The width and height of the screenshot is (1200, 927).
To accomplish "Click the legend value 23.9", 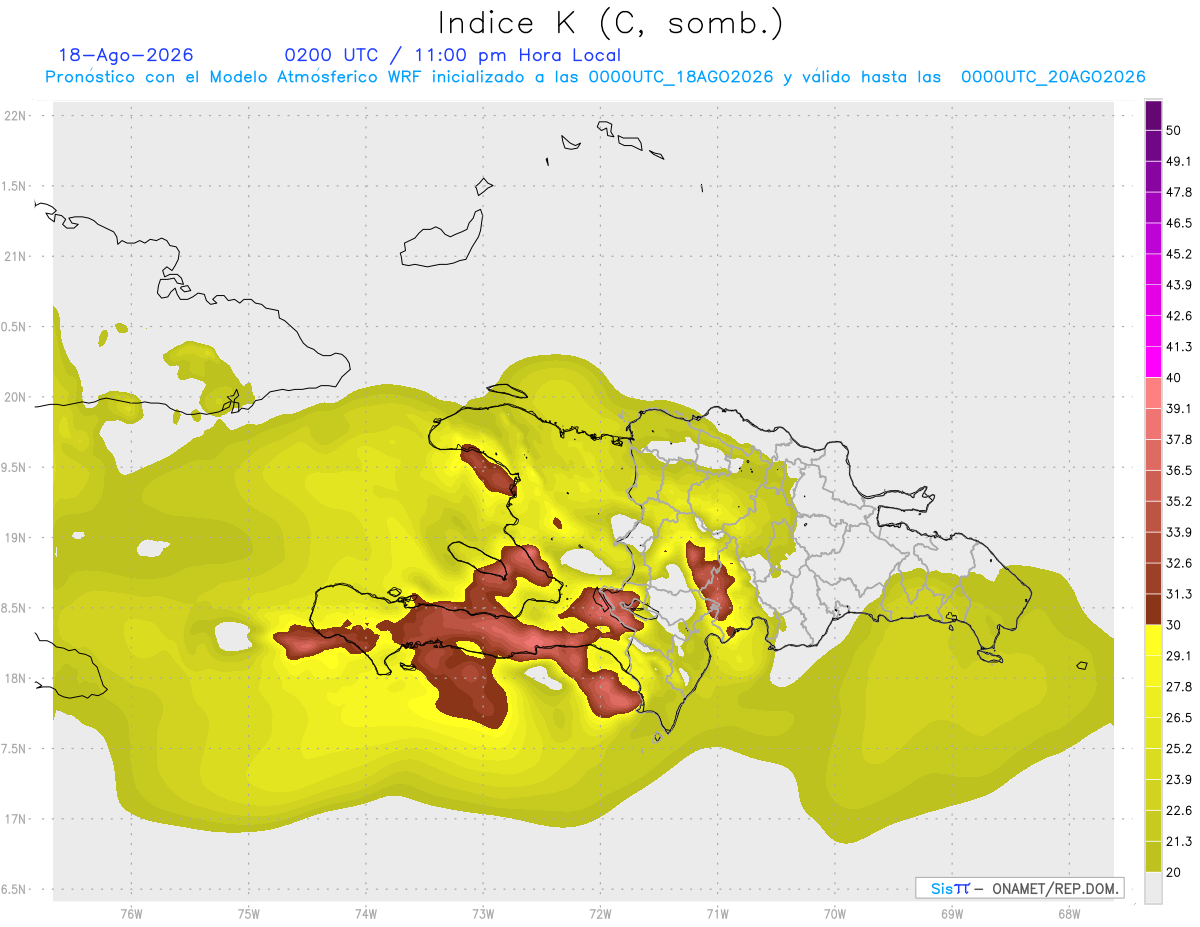I will coord(1178,780).
